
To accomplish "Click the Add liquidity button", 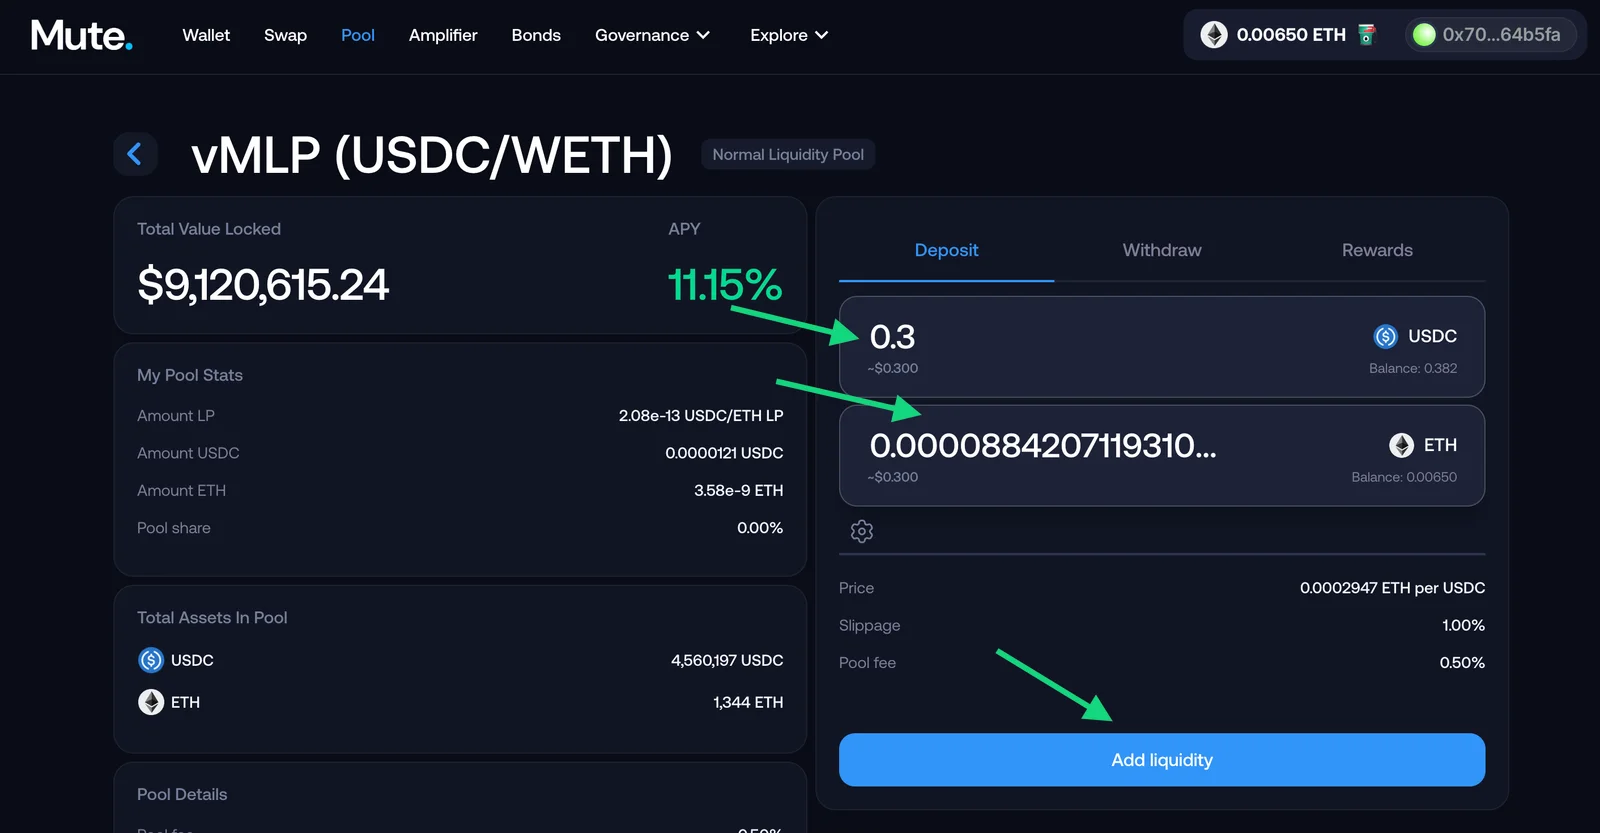I will [1162, 760].
